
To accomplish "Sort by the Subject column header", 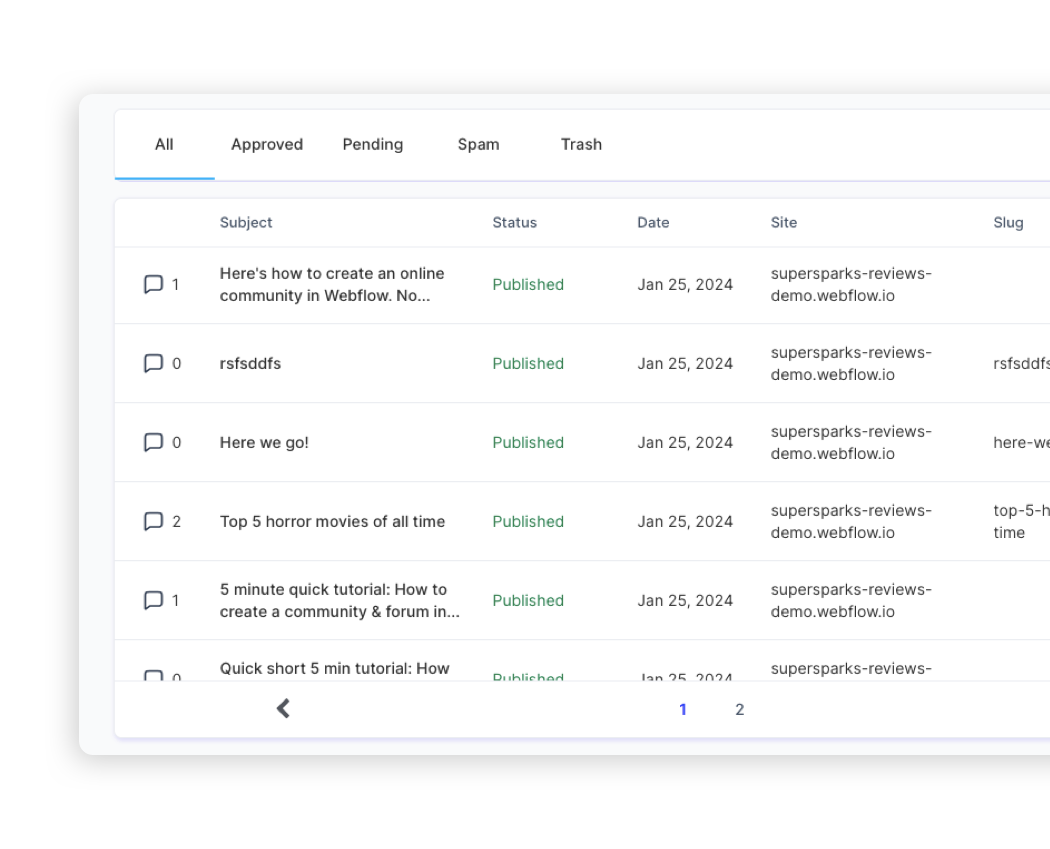I will click(x=246, y=222).
